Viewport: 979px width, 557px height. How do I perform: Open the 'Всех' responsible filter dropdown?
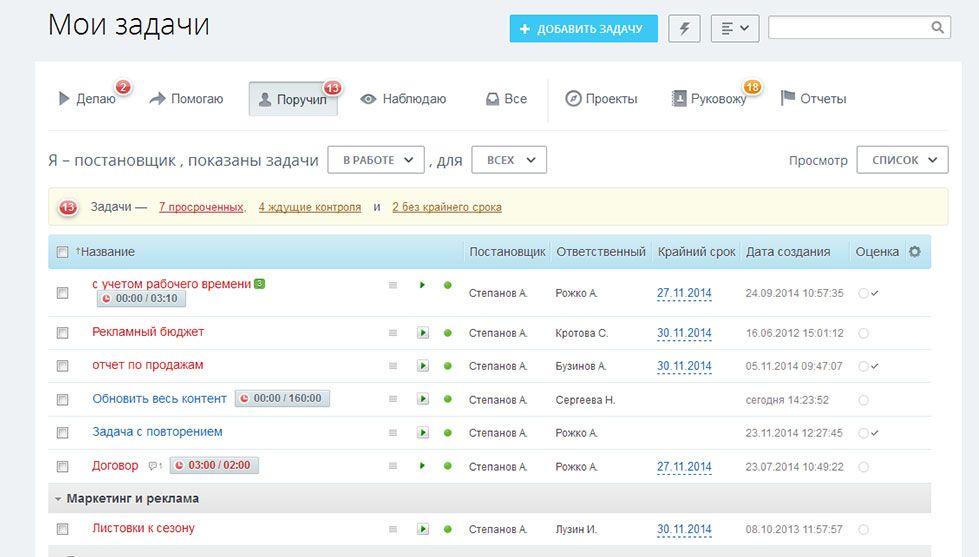(509, 160)
